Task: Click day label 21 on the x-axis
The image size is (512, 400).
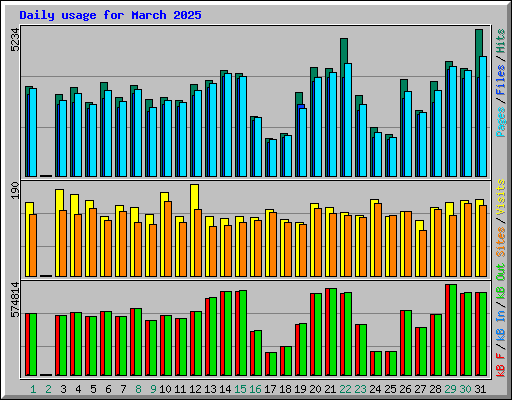Action: pyautogui.click(x=330, y=389)
